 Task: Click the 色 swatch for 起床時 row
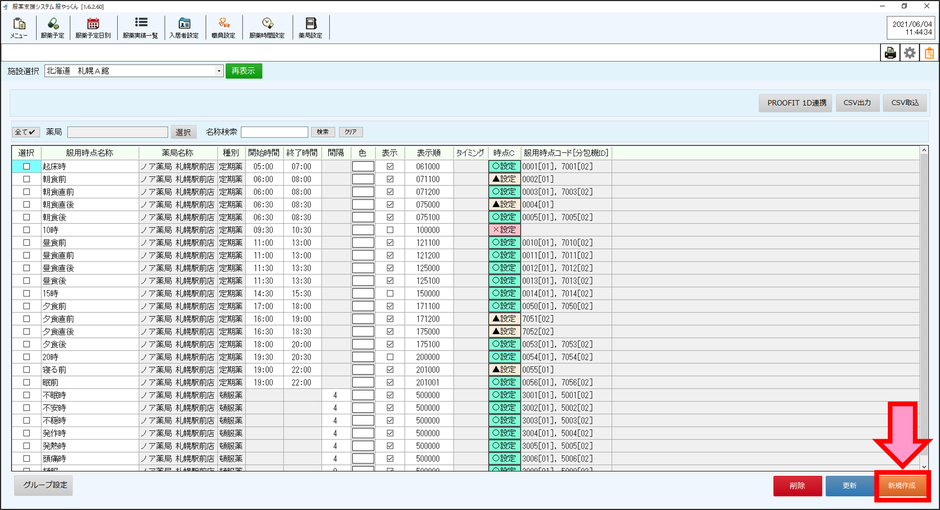(x=363, y=166)
